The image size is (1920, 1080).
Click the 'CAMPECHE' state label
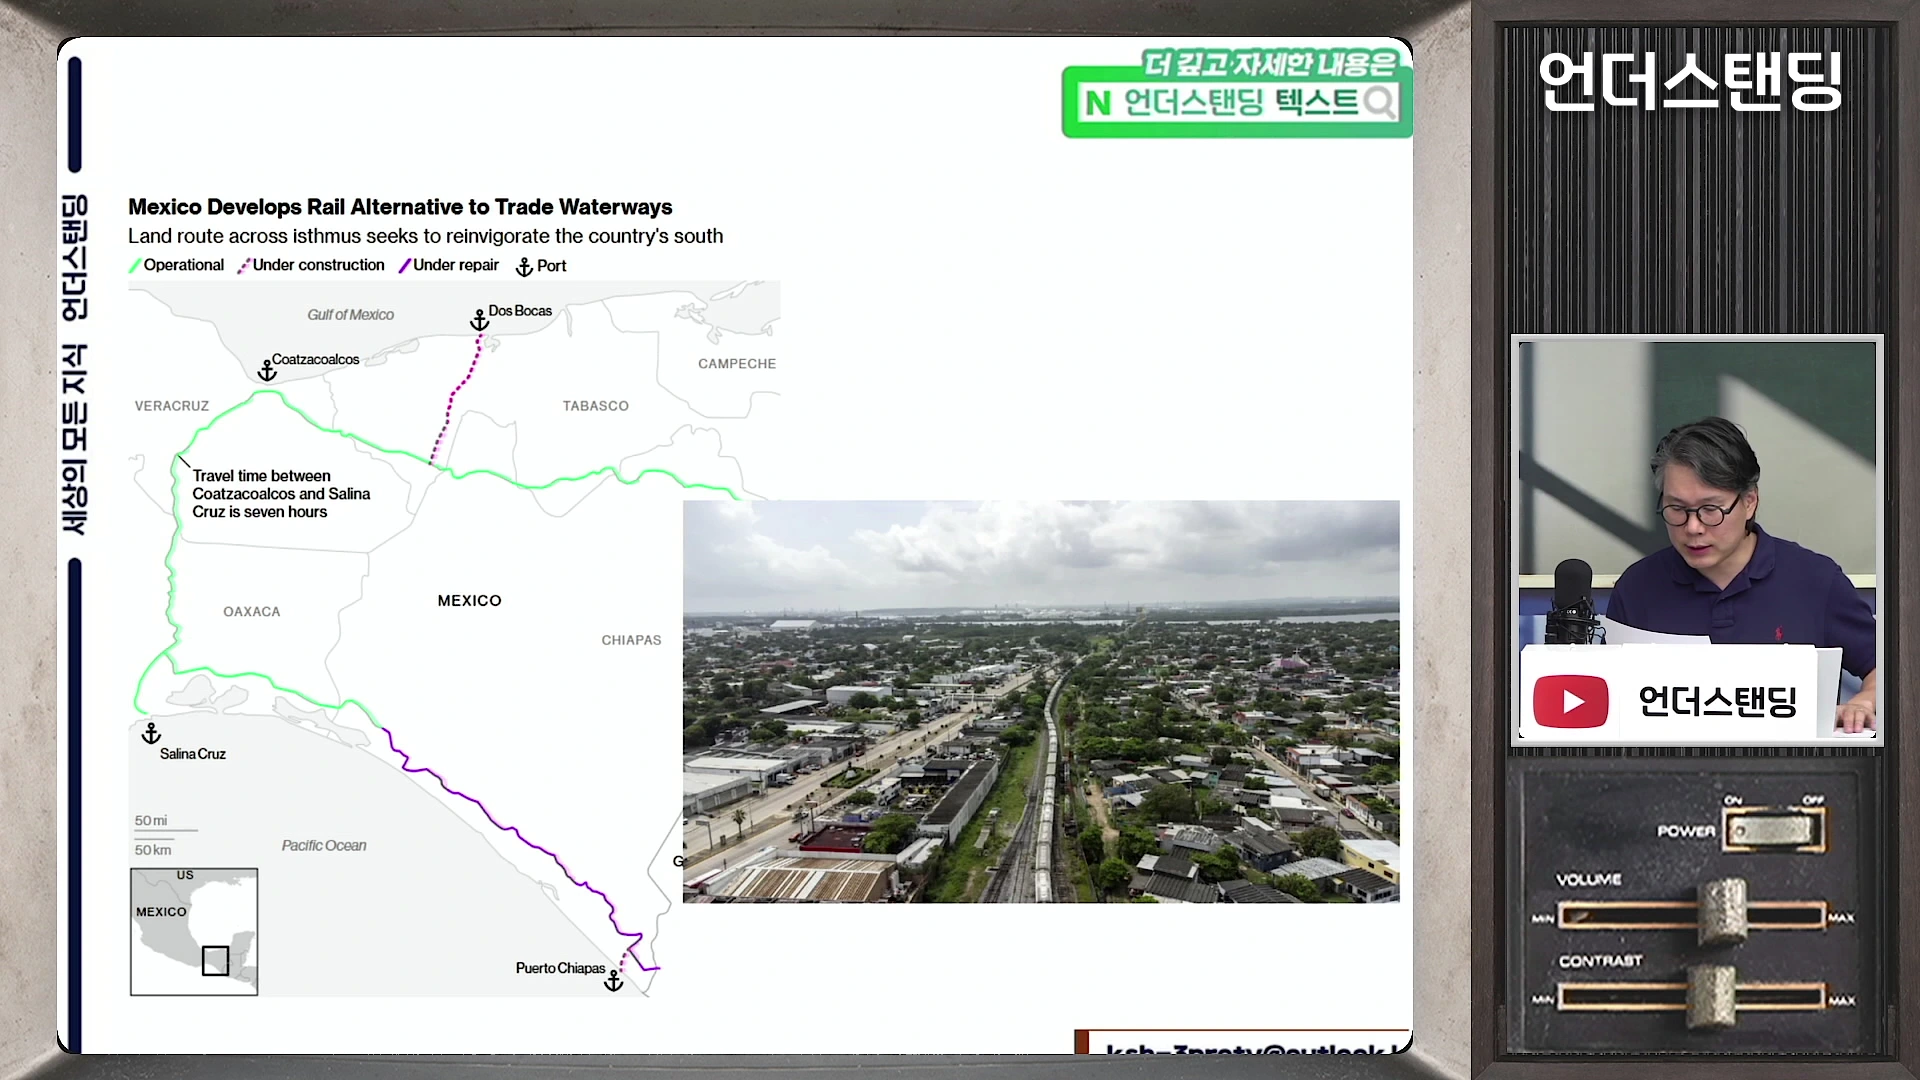tap(737, 364)
